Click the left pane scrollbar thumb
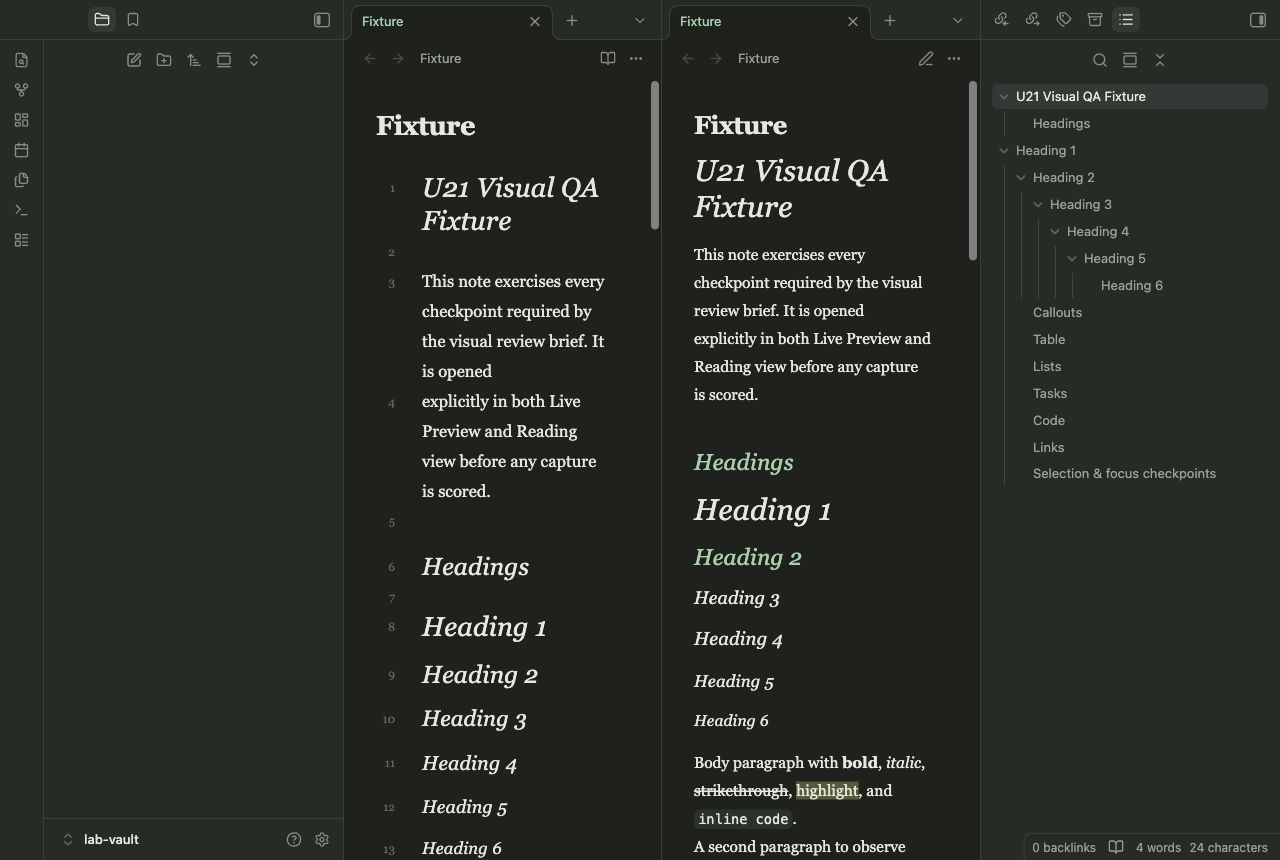1280x860 pixels. click(x=655, y=155)
